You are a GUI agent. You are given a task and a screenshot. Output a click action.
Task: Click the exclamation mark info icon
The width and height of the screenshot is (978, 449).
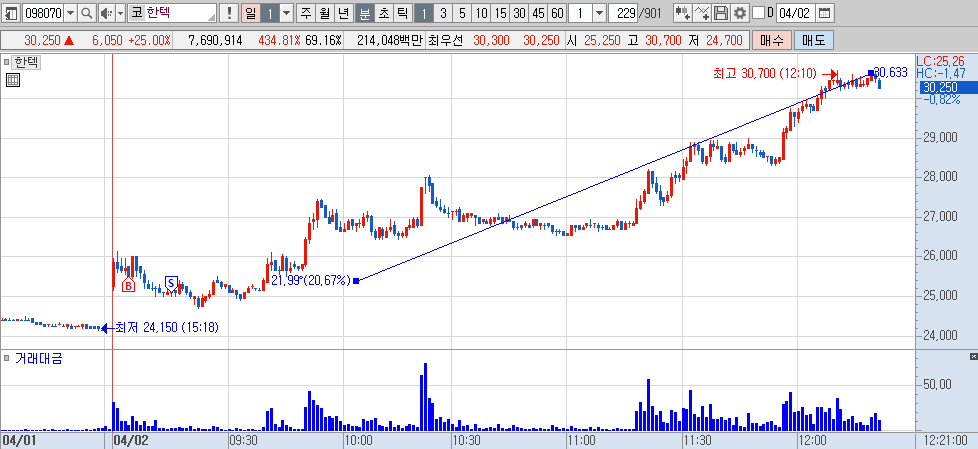[230, 12]
